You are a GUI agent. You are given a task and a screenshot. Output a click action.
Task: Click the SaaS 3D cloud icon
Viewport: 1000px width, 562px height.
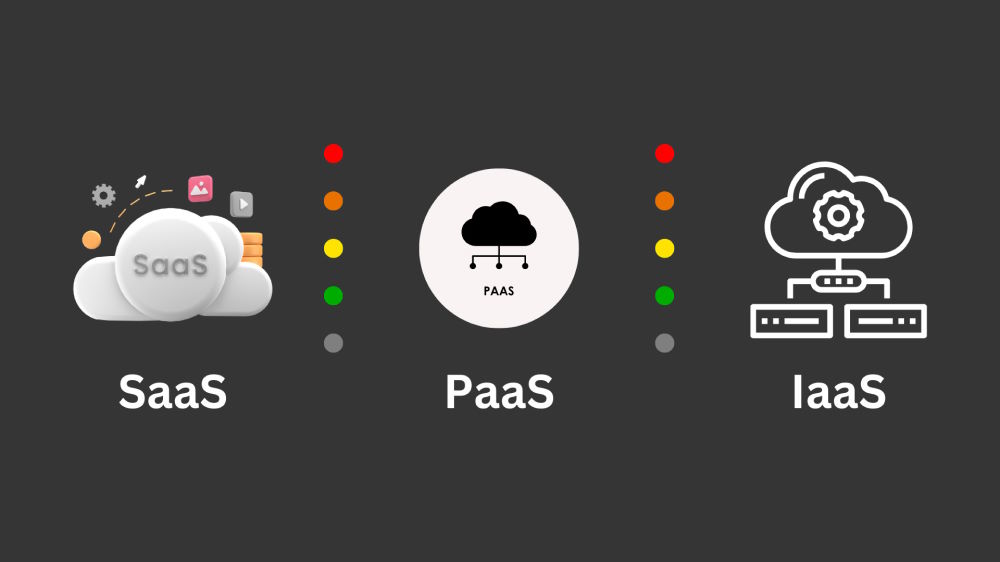173,264
